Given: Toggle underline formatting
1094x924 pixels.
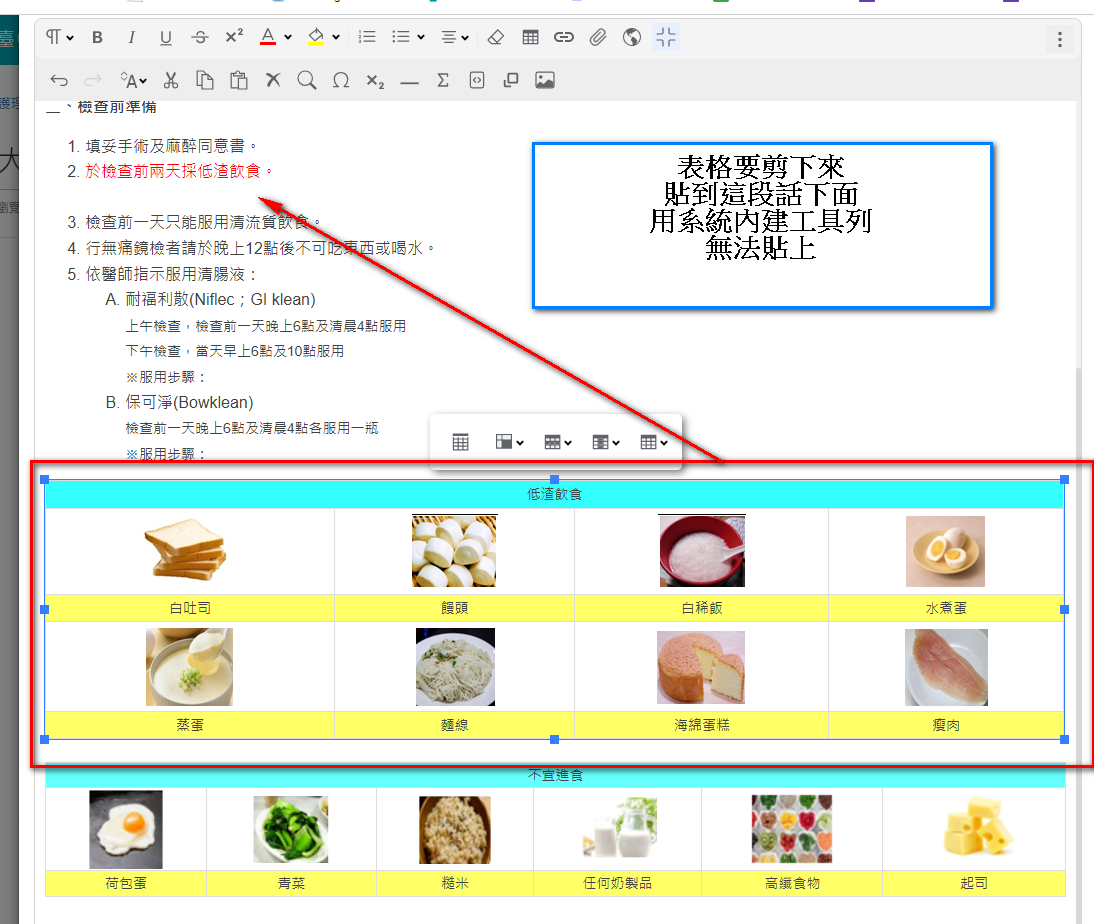Looking at the screenshot, I should [165, 38].
